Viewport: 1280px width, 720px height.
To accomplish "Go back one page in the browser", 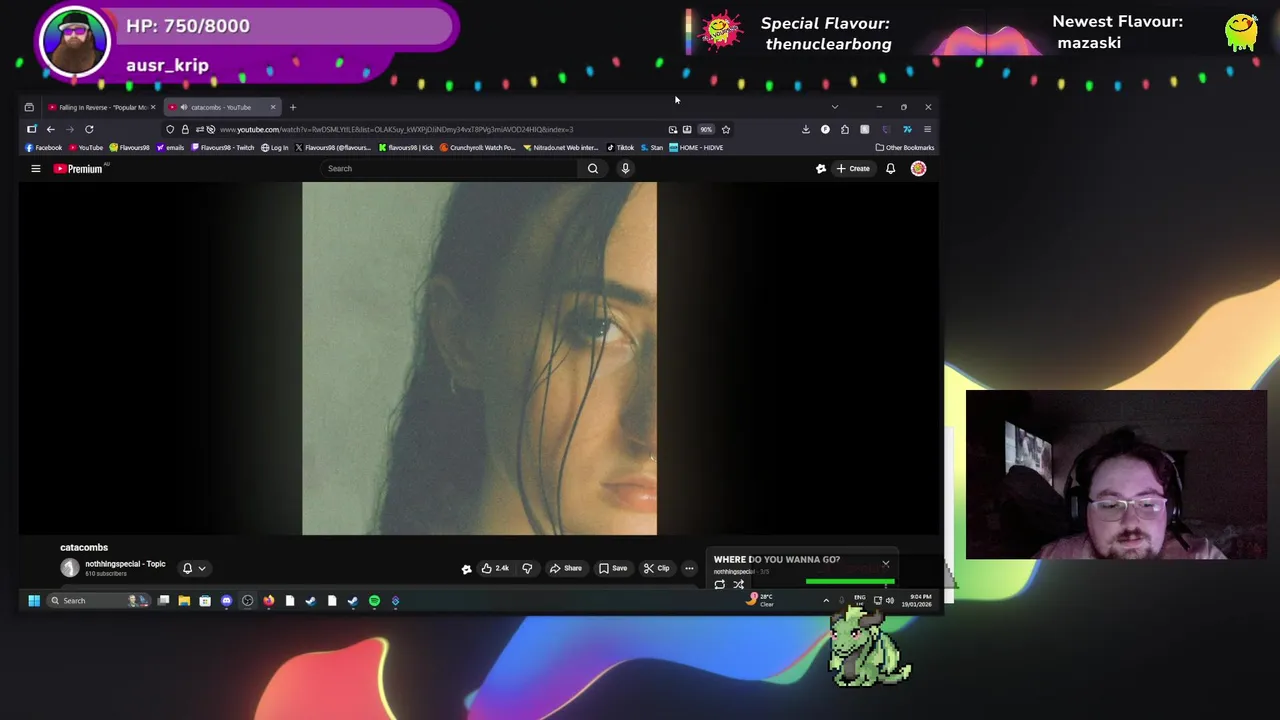I will point(50,129).
